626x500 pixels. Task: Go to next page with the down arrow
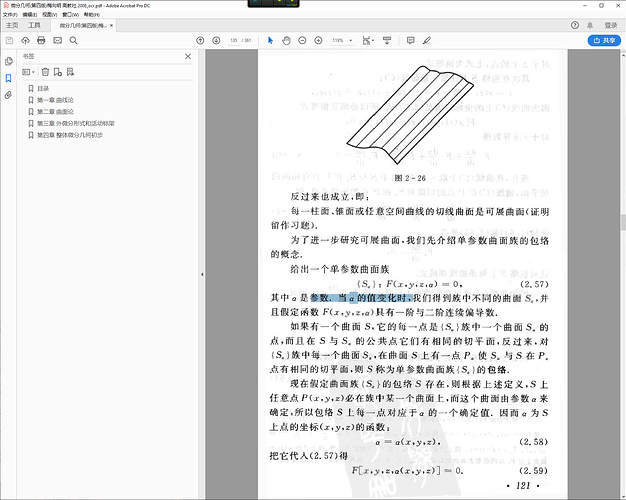pyautogui.click(x=216, y=40)
